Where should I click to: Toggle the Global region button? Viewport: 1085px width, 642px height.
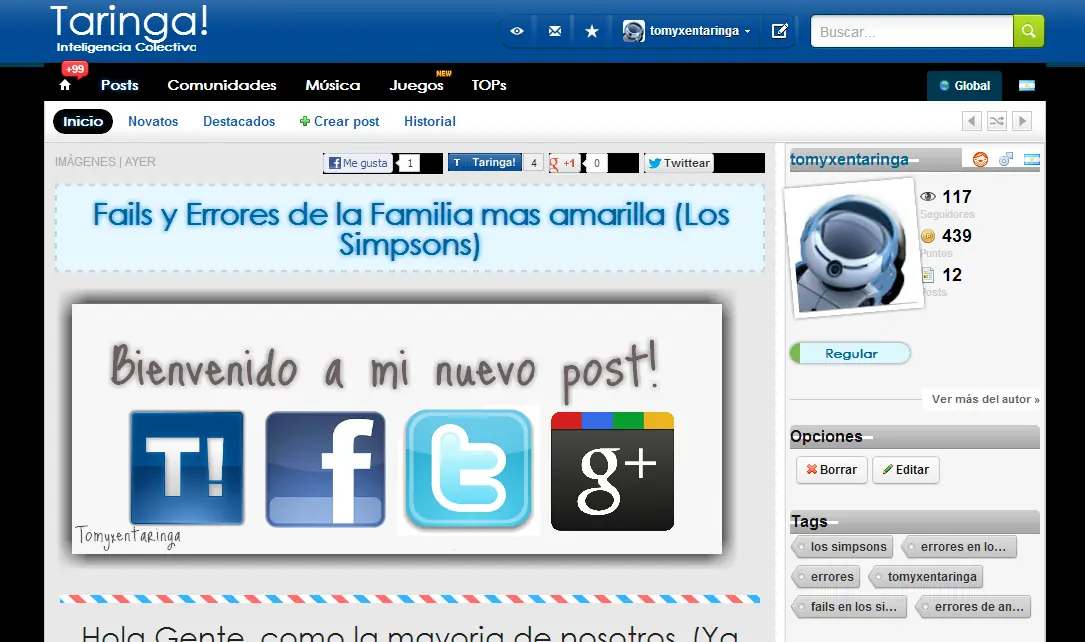(x=965, y=86)
